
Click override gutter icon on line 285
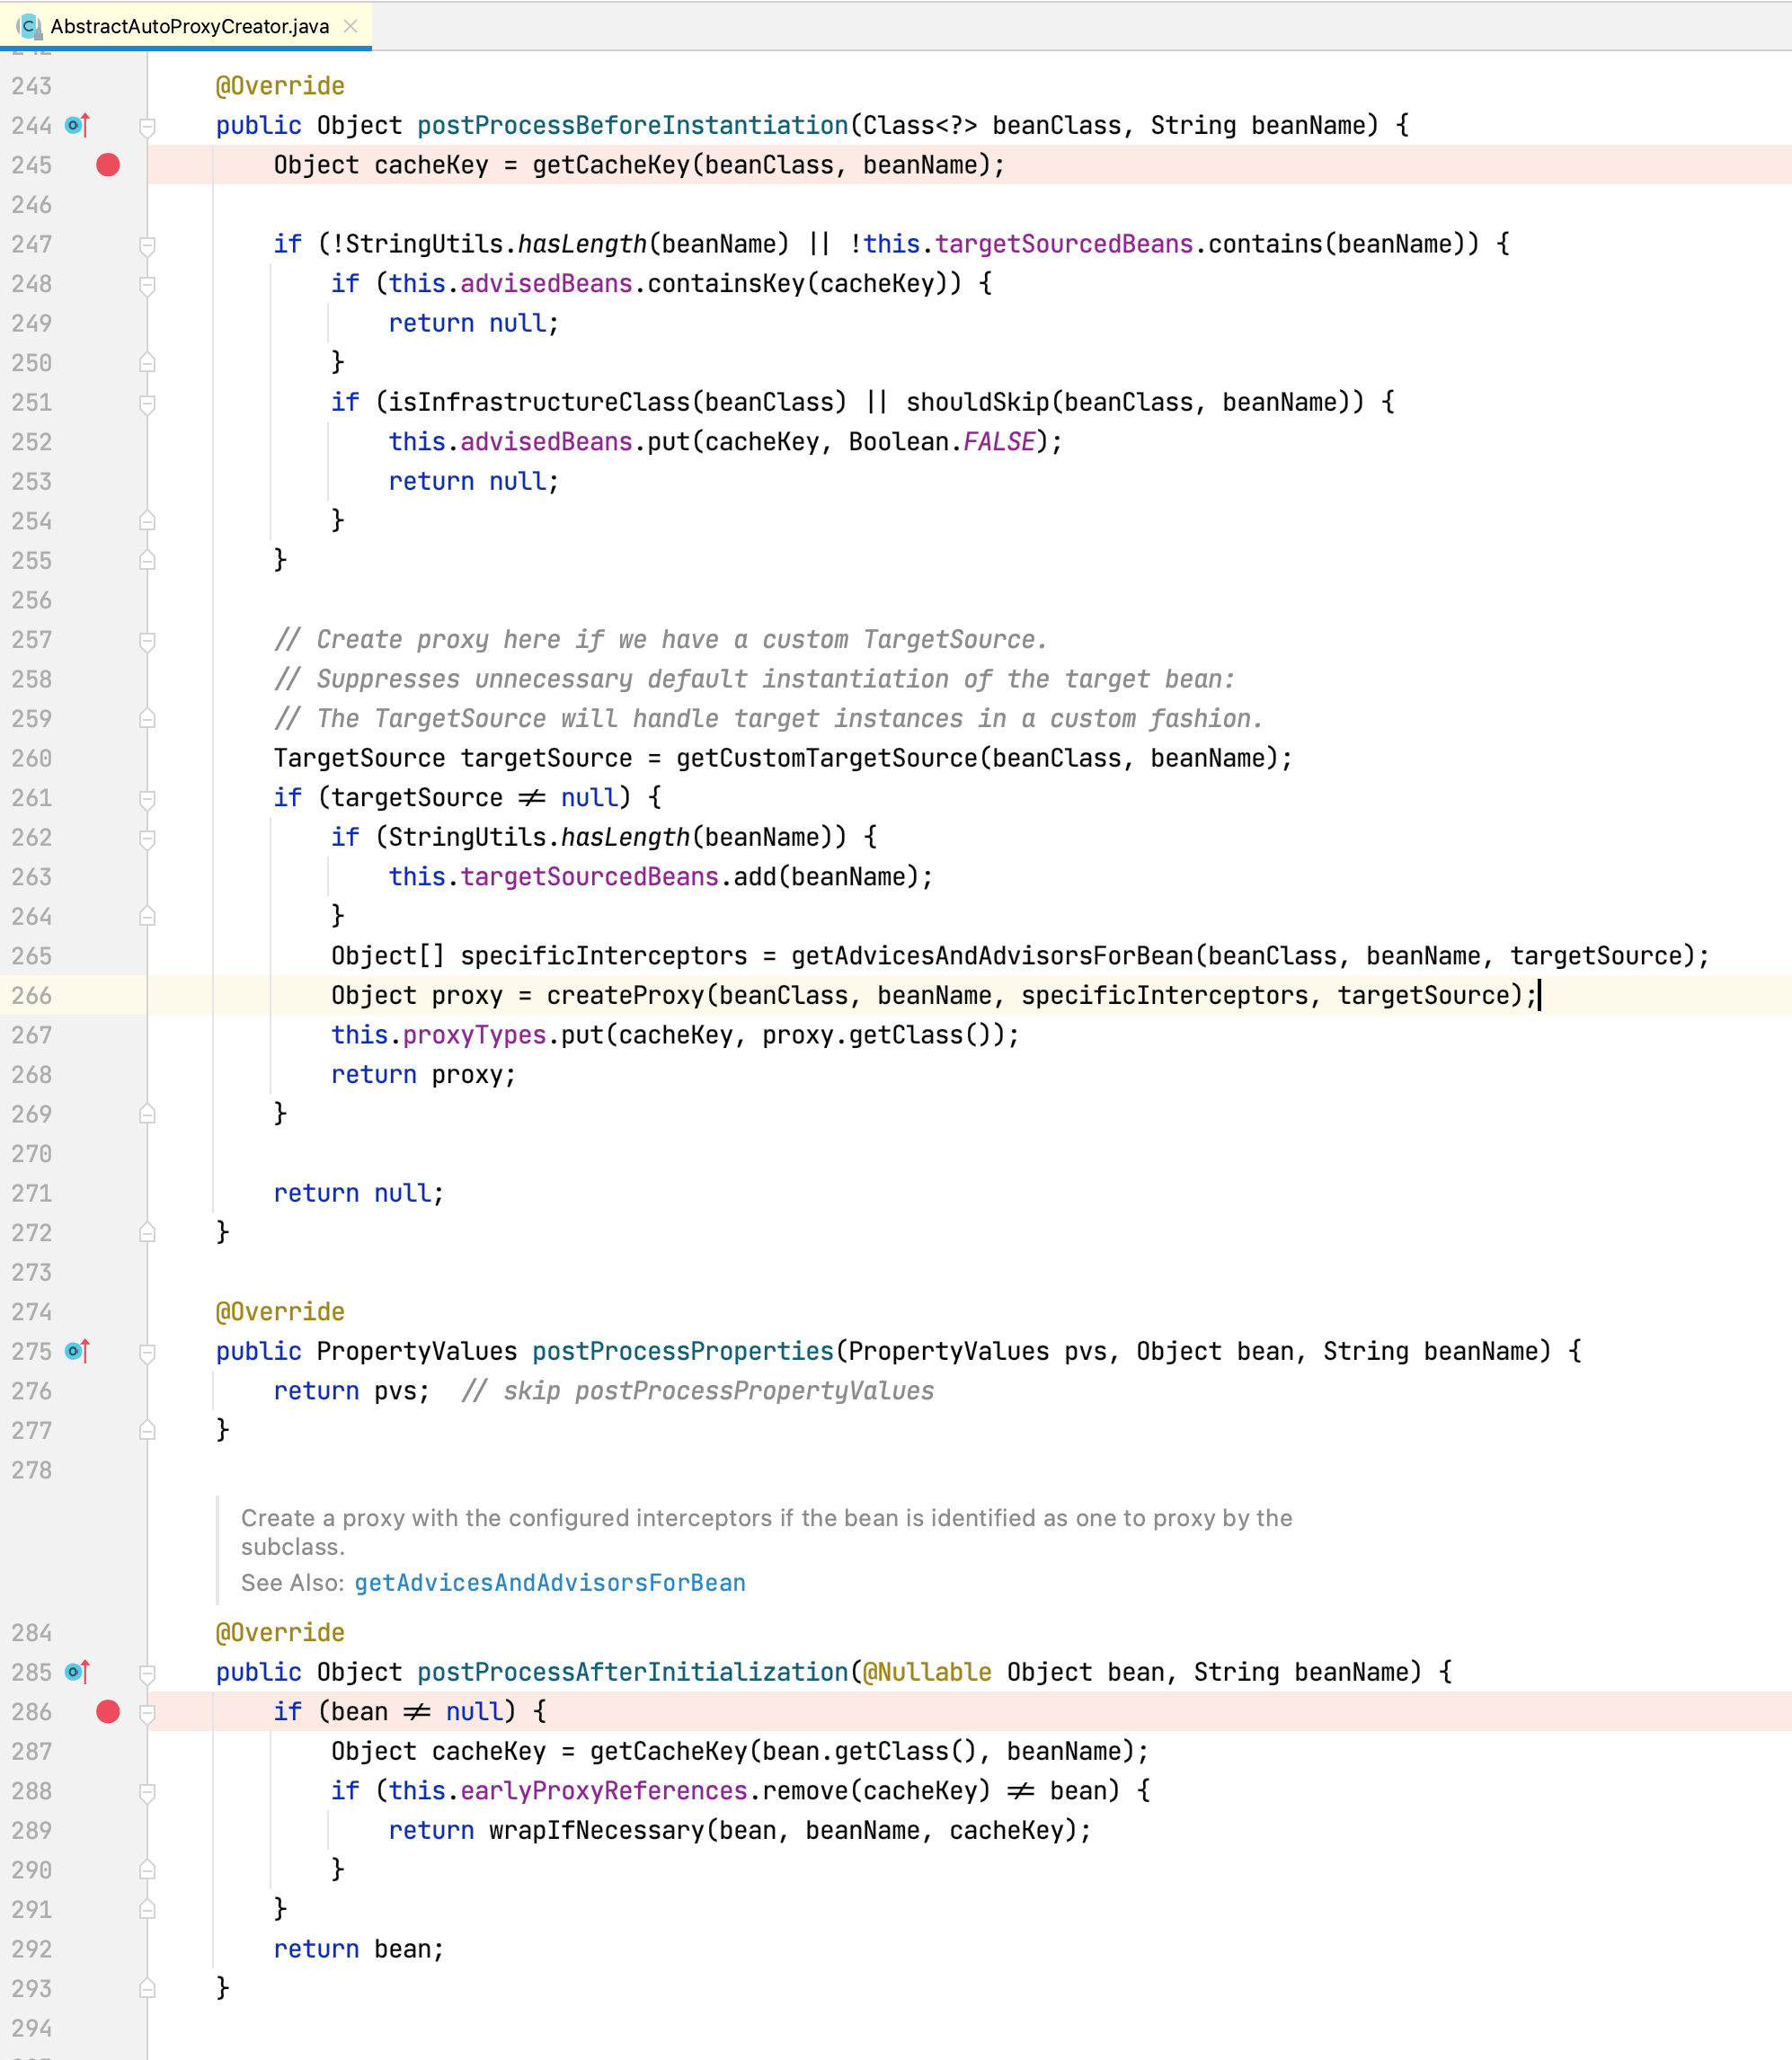point(77,1672)
